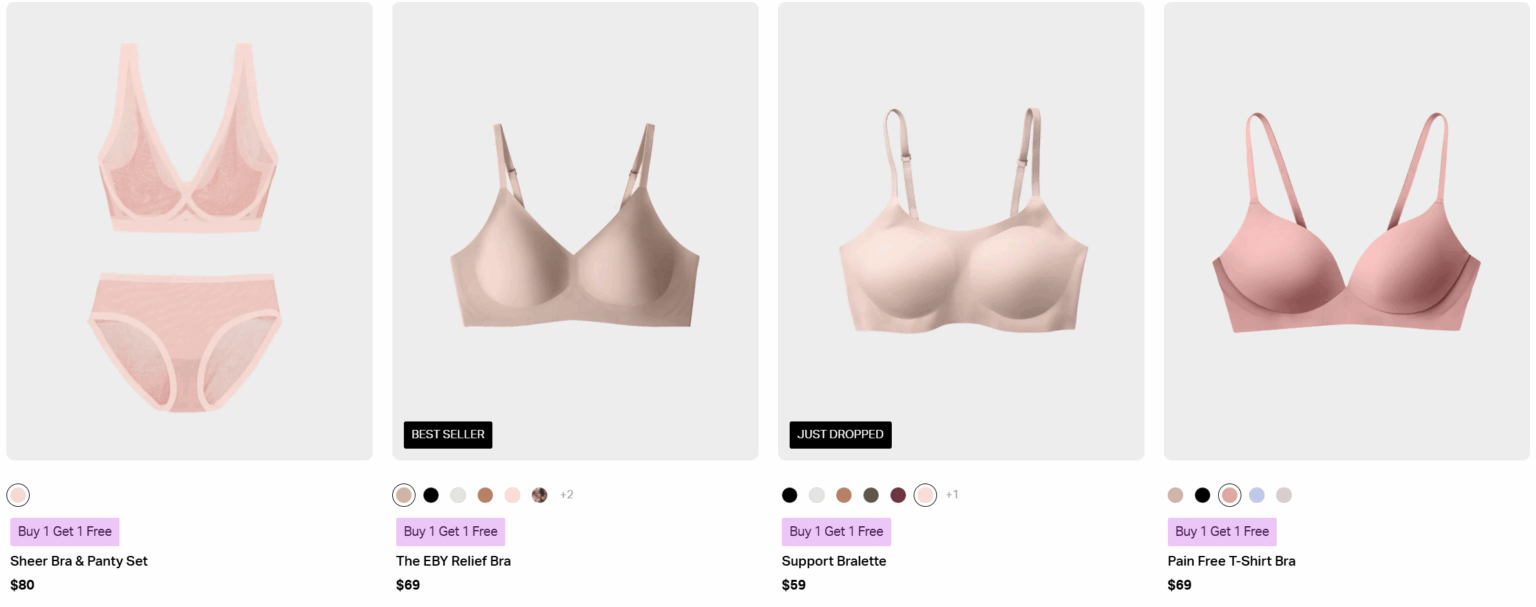Viewport: 1536px width, 607px height.
Task: Open the Pain Free T-Shirt Bra product image
Action: click(1347, 231)
